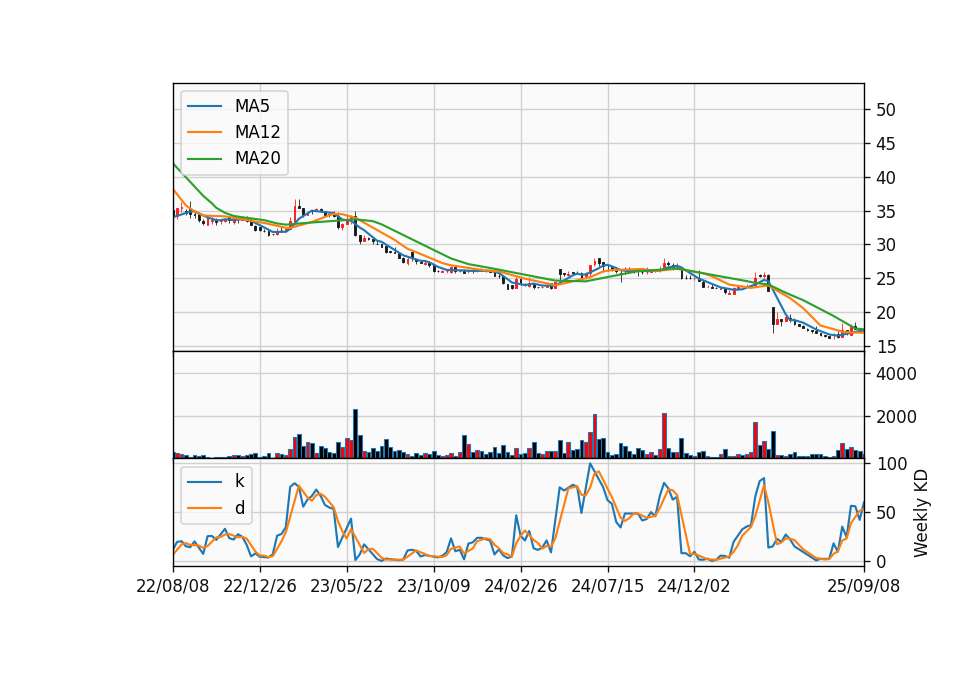Click the price axis value 40
960x690 pixels.
[x=885, y=178]
